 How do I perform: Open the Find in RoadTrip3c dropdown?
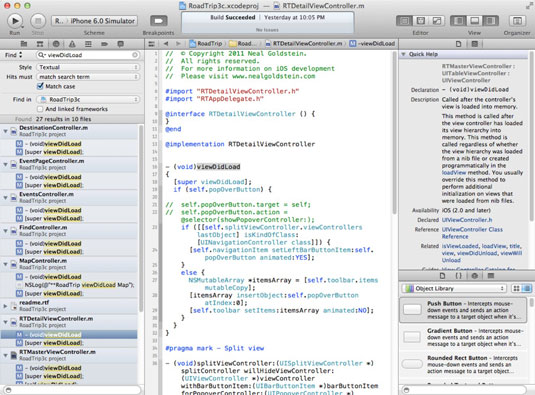click(x=88, y=100)
